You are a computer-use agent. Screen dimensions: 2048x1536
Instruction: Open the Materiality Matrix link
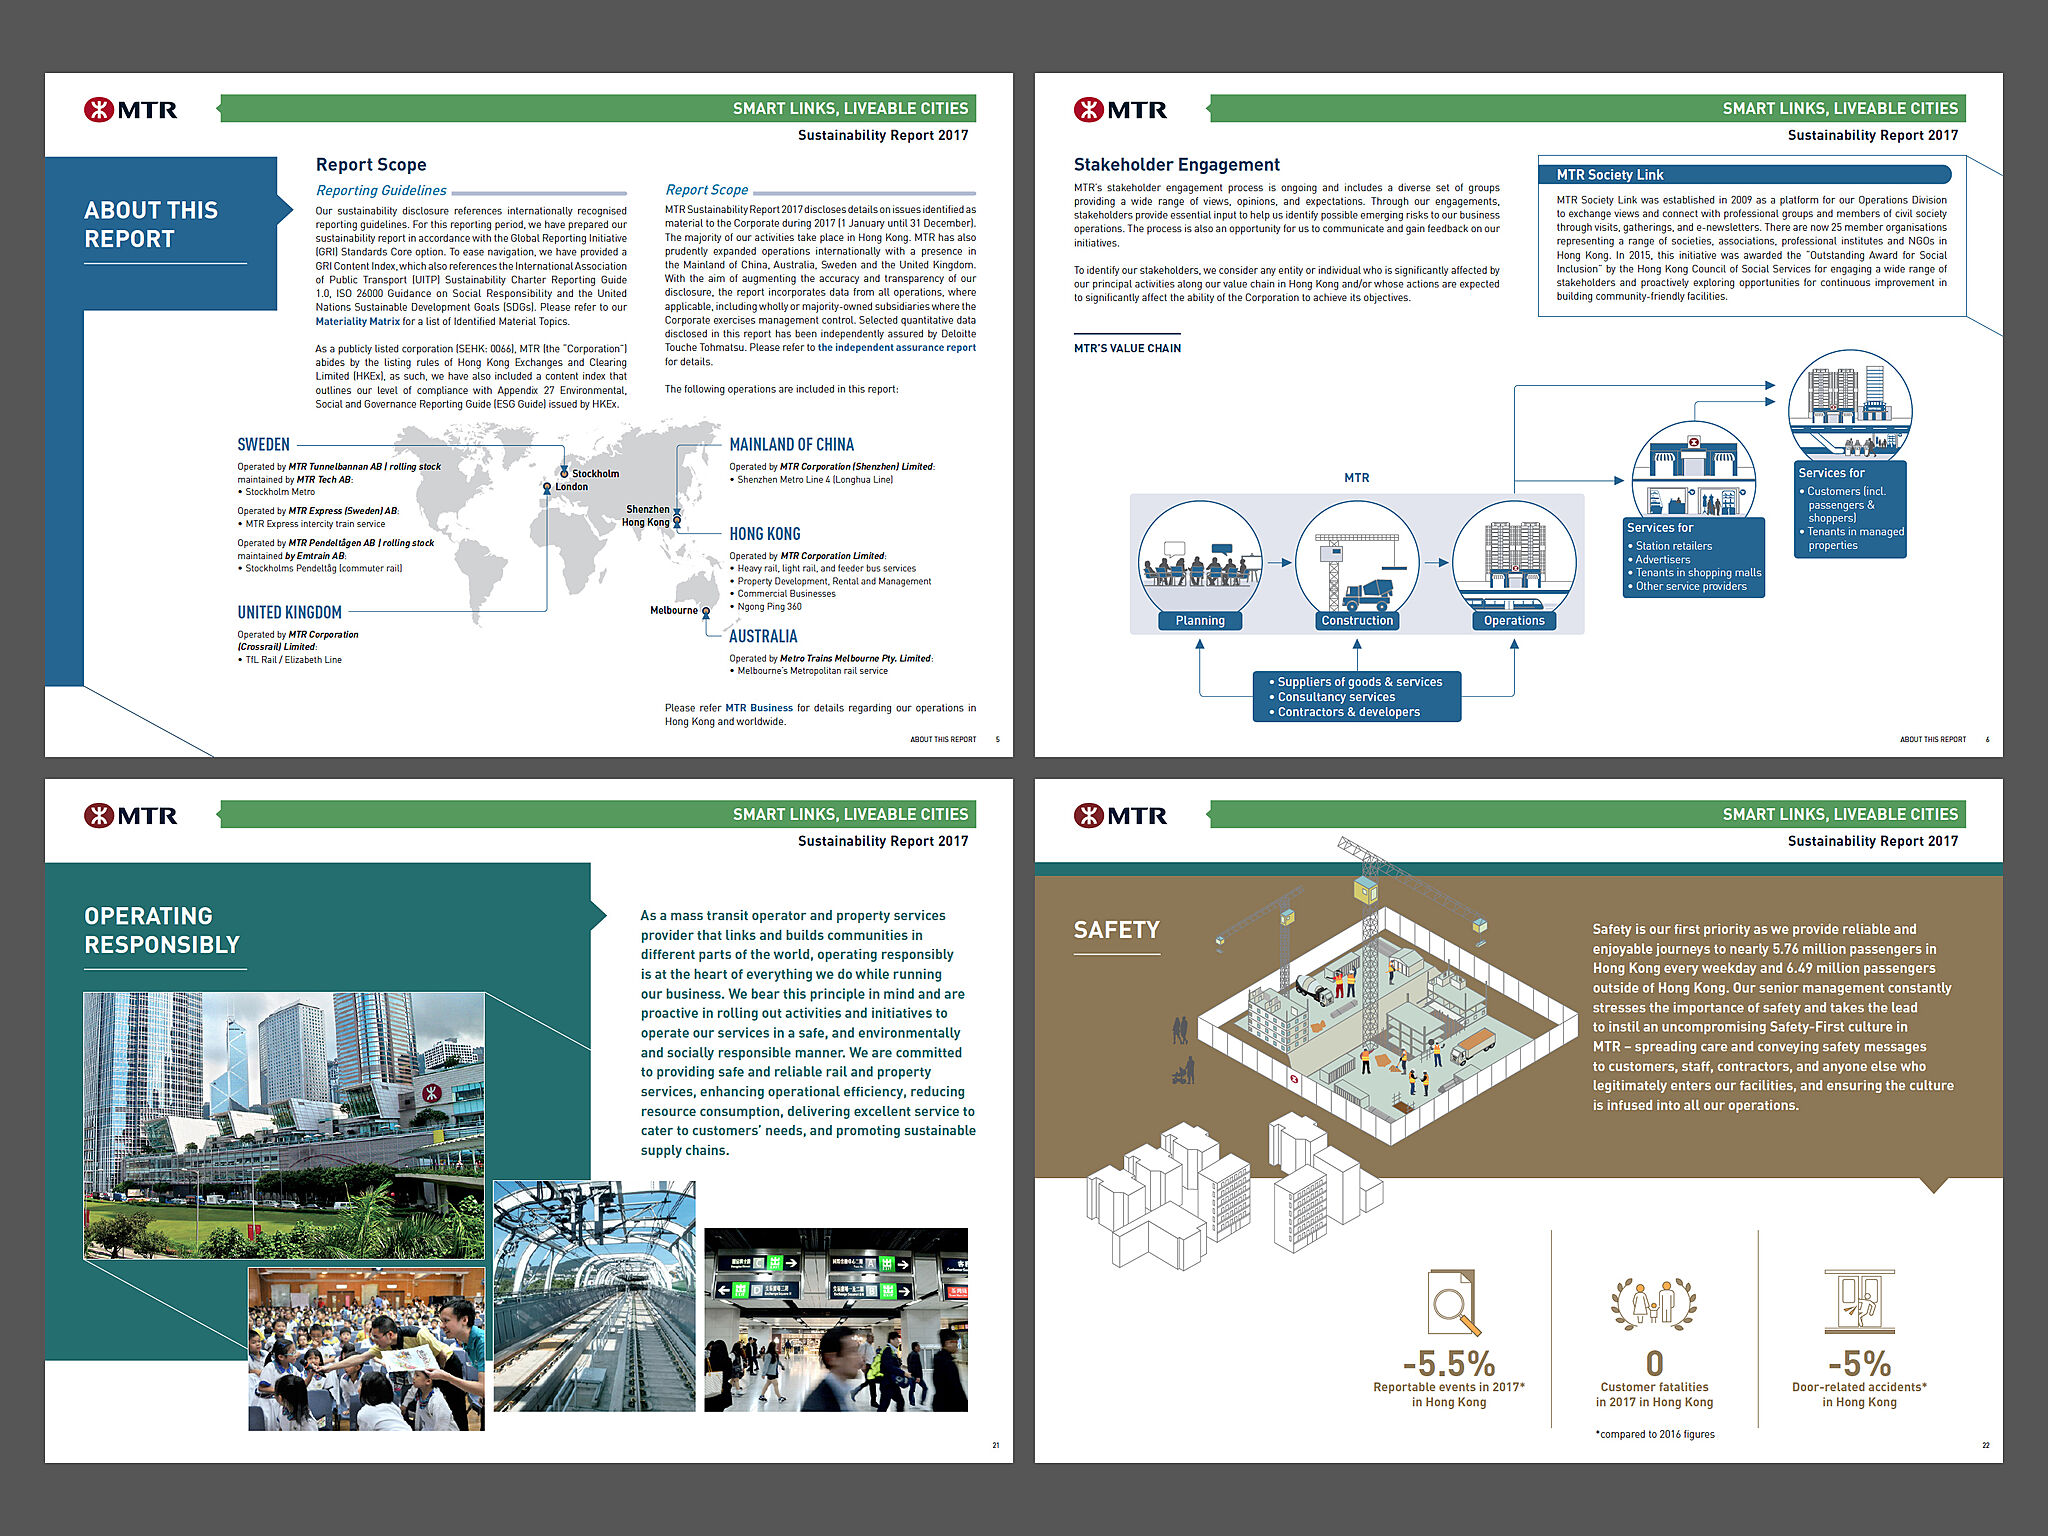(x=357, y=322)
